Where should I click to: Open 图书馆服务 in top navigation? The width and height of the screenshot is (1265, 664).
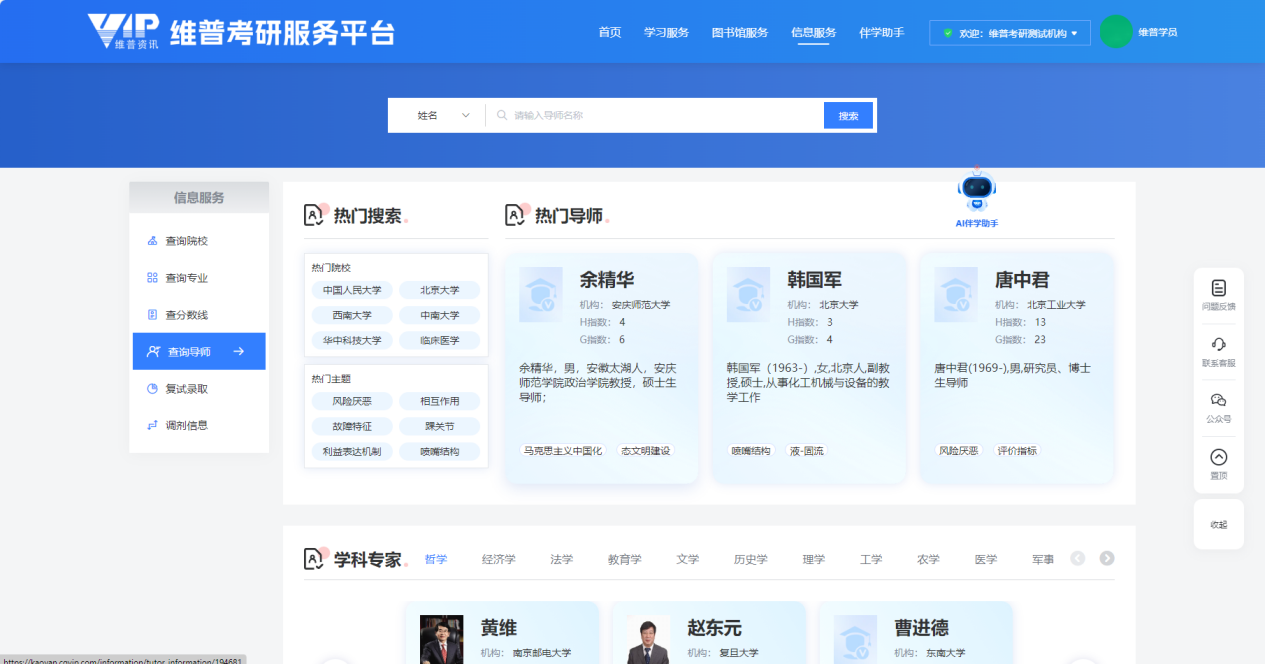pos(740,33)
